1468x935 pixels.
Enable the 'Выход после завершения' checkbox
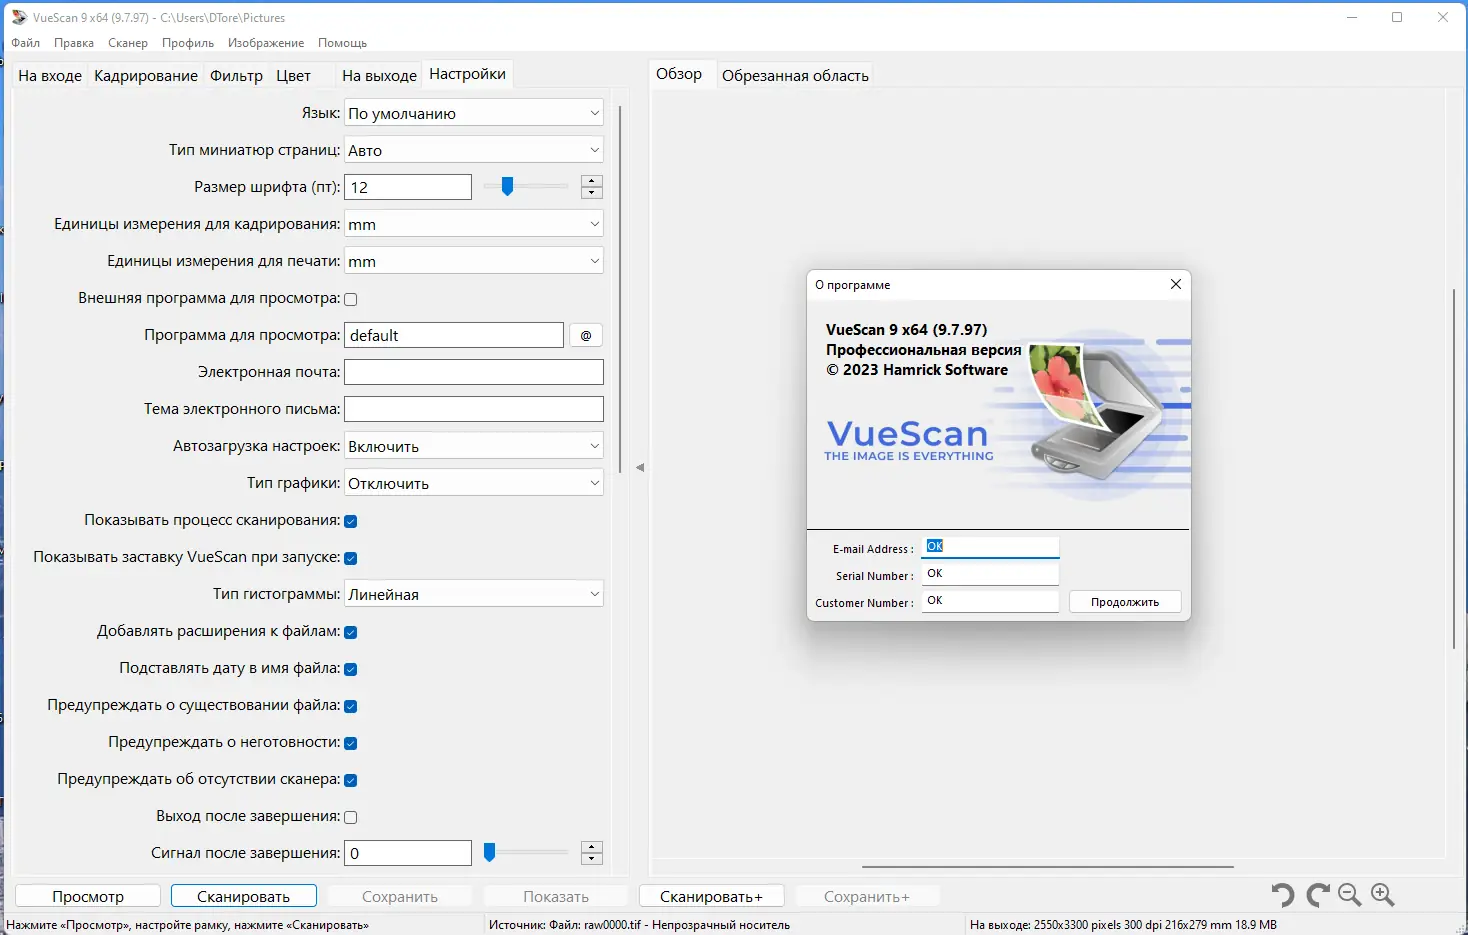pyautogui.click(x=351, y=816)
